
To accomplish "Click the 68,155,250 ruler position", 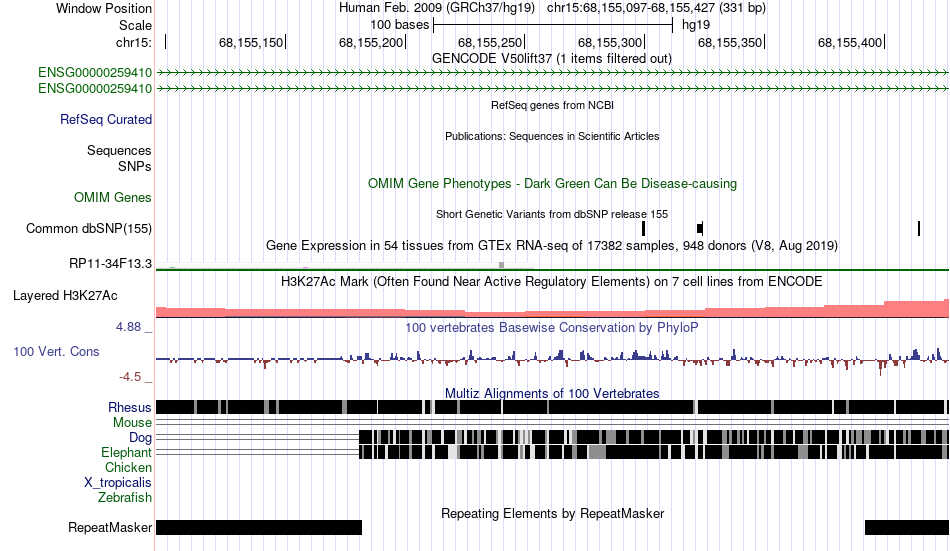I will [x=490, y=42].
